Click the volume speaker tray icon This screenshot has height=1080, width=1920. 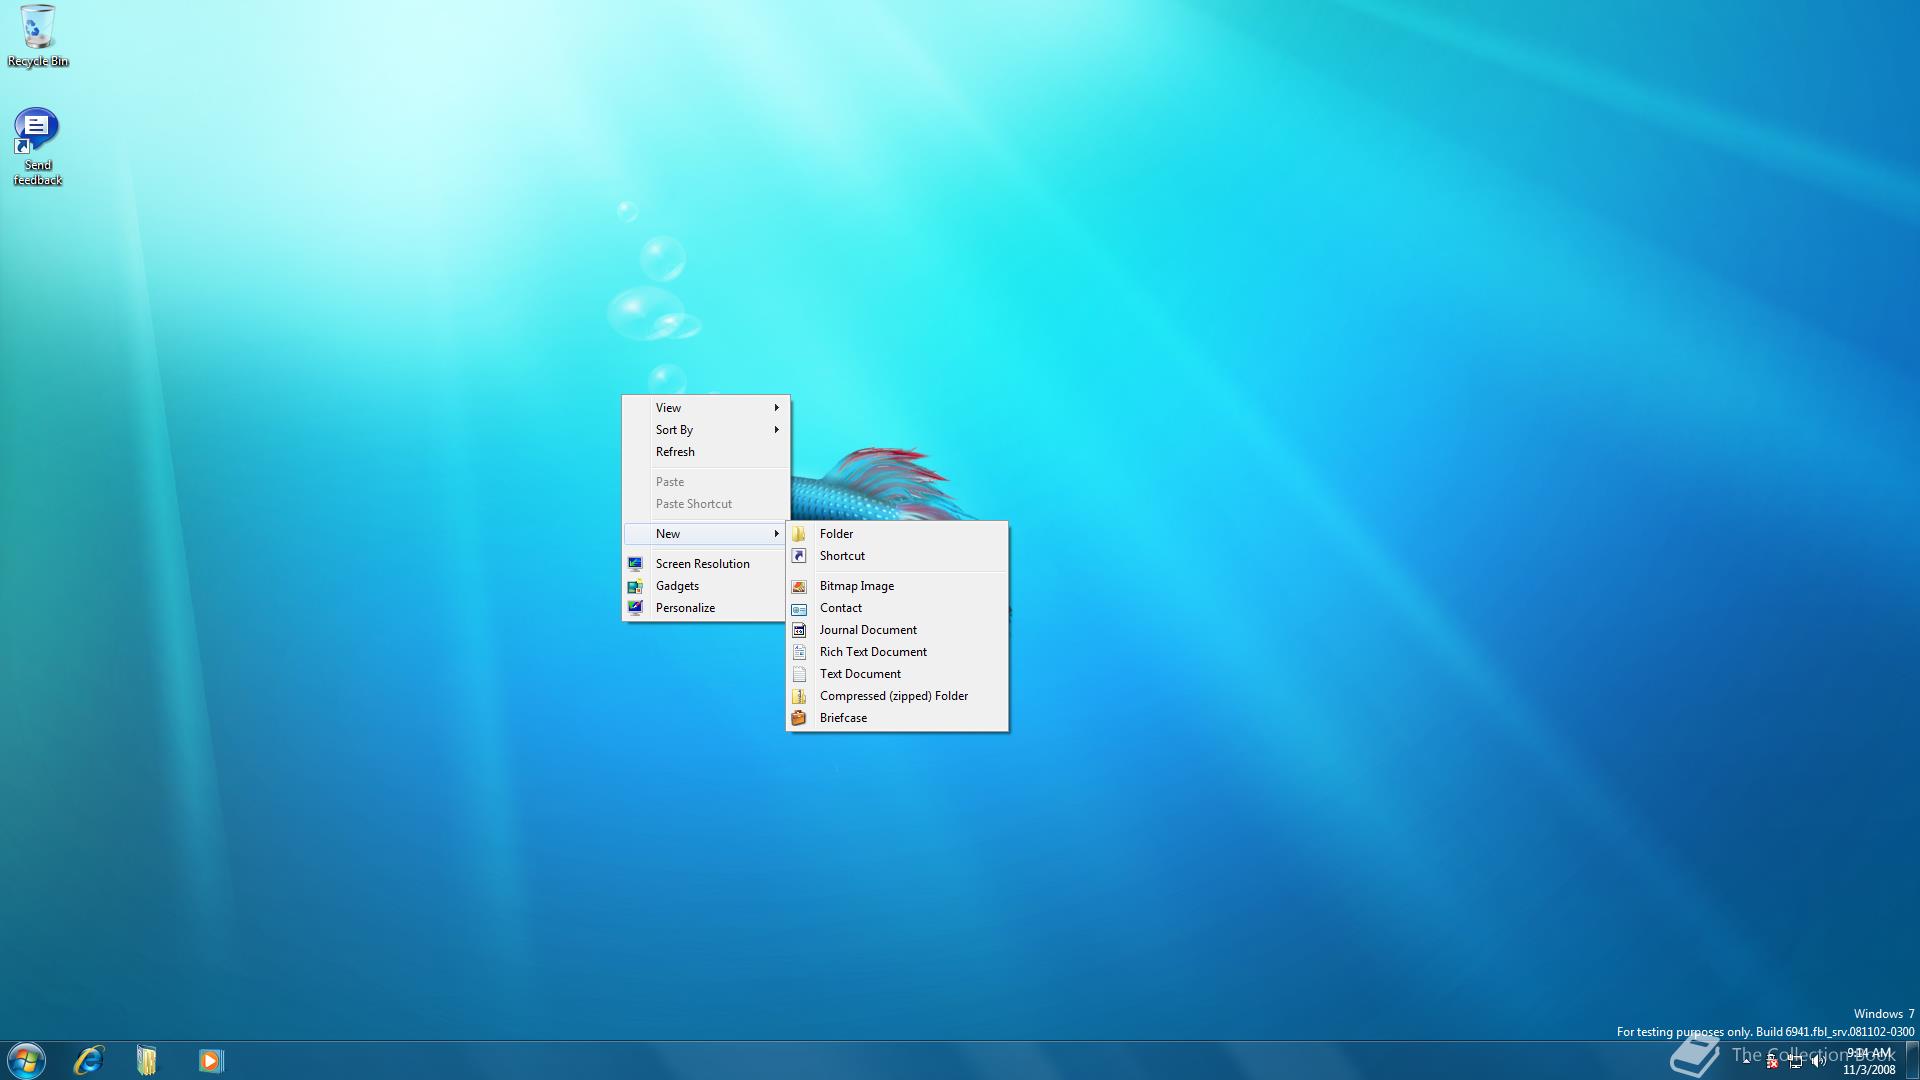tap(1818, 1062)
